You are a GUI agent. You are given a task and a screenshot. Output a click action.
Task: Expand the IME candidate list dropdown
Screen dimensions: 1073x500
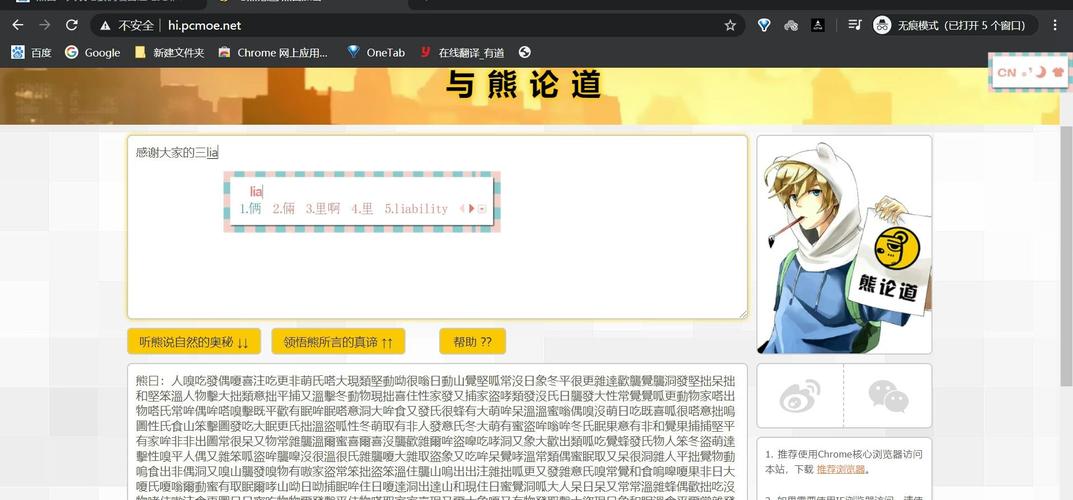[483, 209]
